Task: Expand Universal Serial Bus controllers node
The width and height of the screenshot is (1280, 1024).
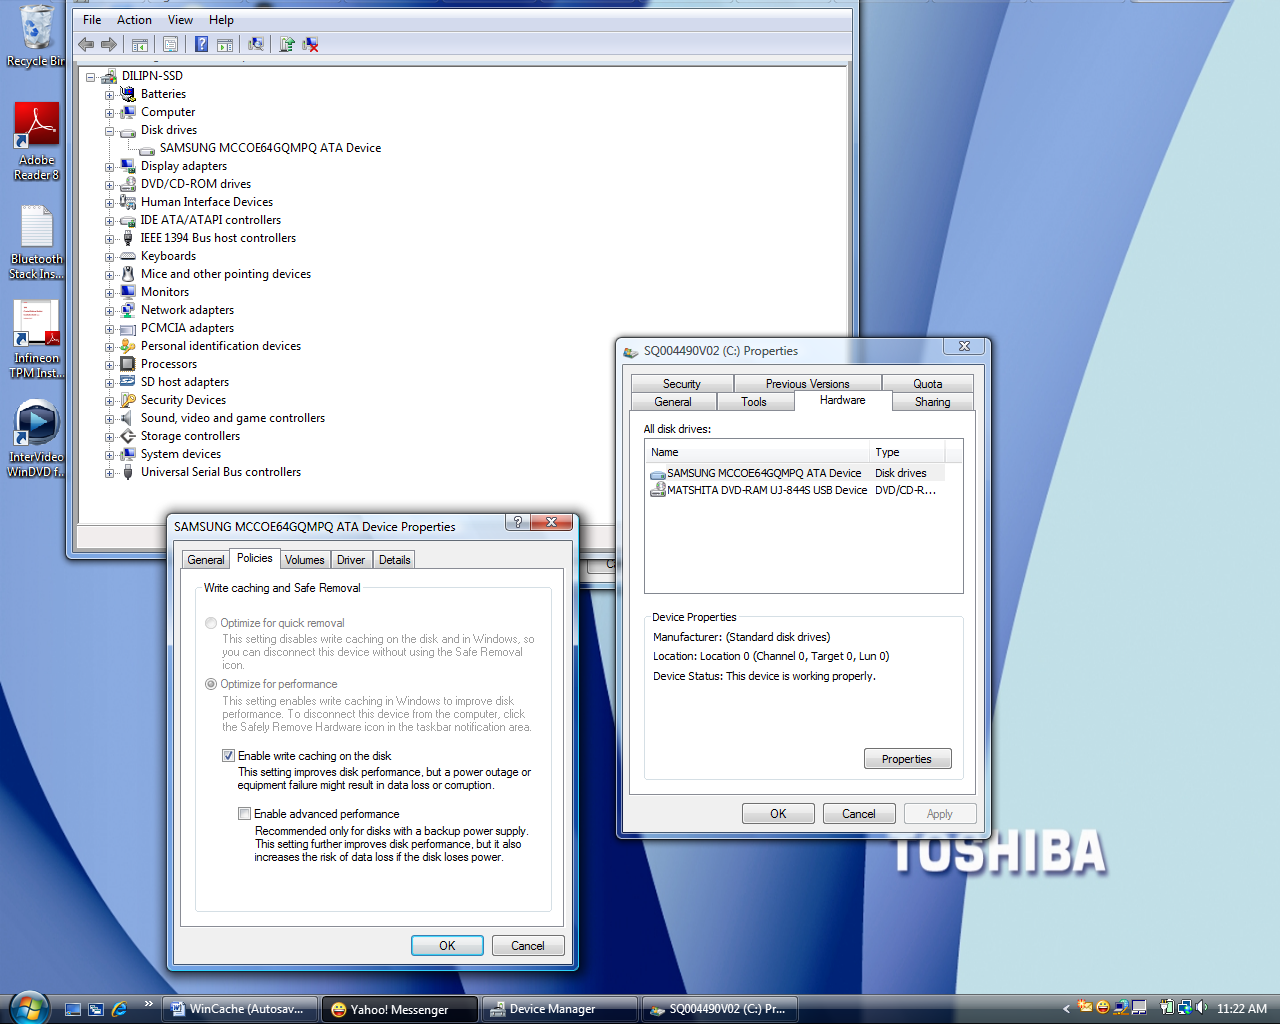Action: coord(109,473)
